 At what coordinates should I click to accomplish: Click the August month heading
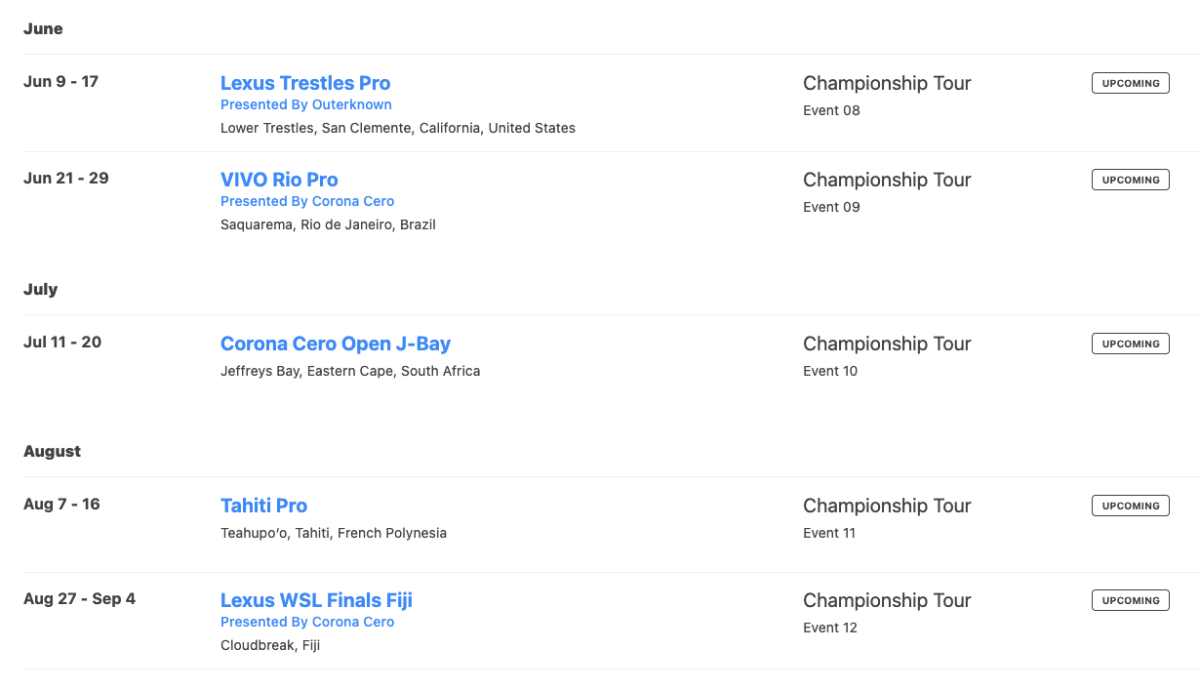(x=52, y=451)
